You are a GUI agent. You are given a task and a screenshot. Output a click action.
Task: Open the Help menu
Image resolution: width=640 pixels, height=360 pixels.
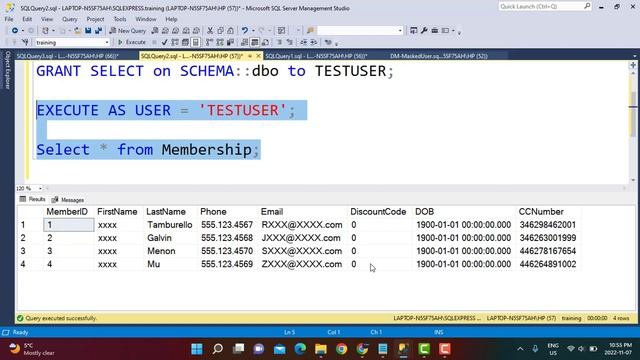click(171, 19)
